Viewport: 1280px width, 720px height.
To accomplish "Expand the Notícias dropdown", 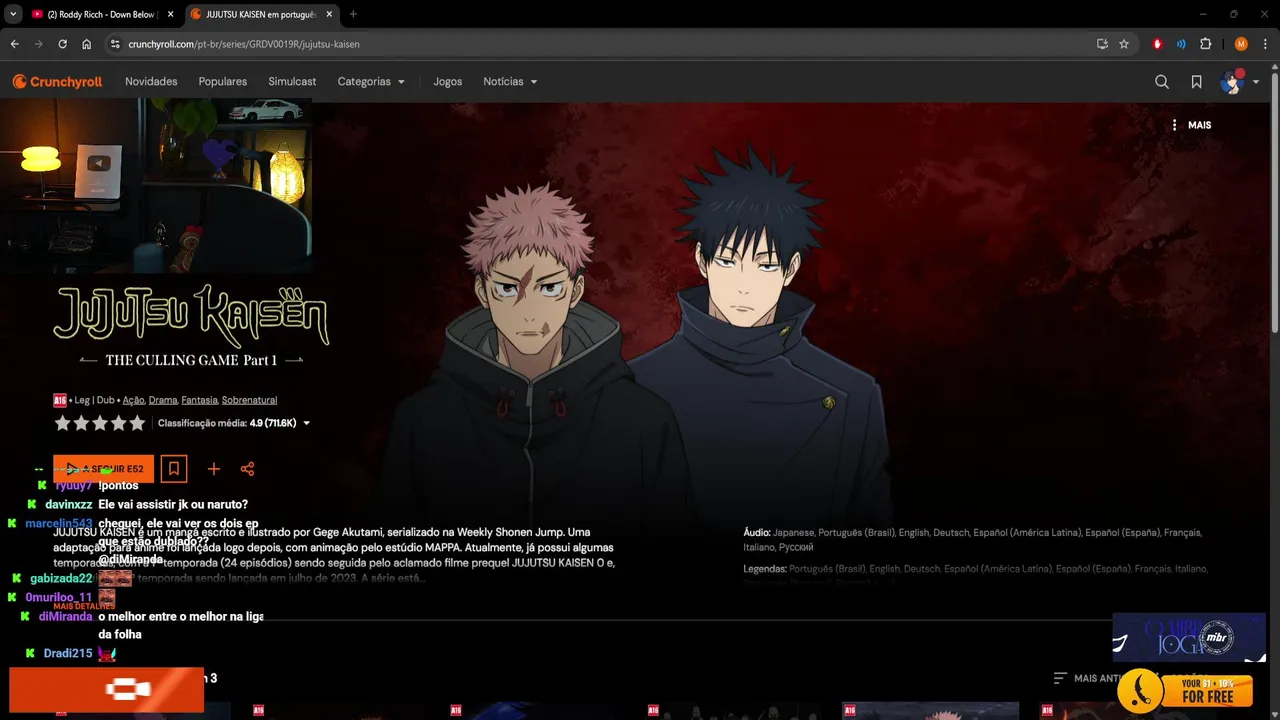I will [510, 82].
